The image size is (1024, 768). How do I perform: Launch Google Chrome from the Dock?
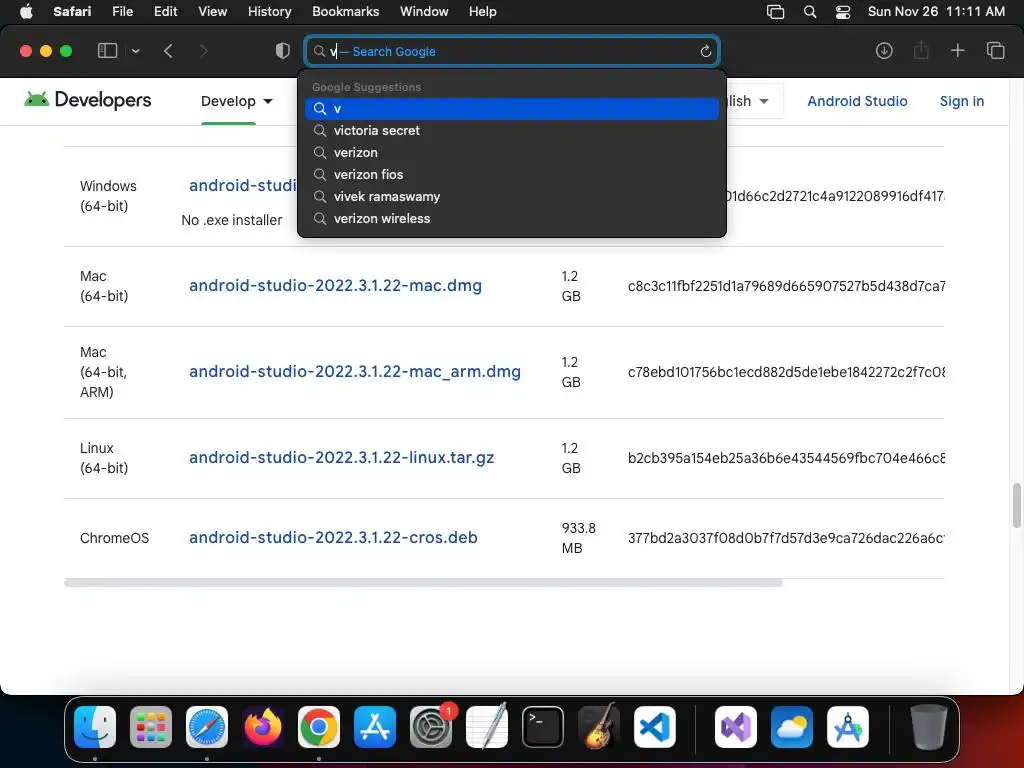(319, 727)
